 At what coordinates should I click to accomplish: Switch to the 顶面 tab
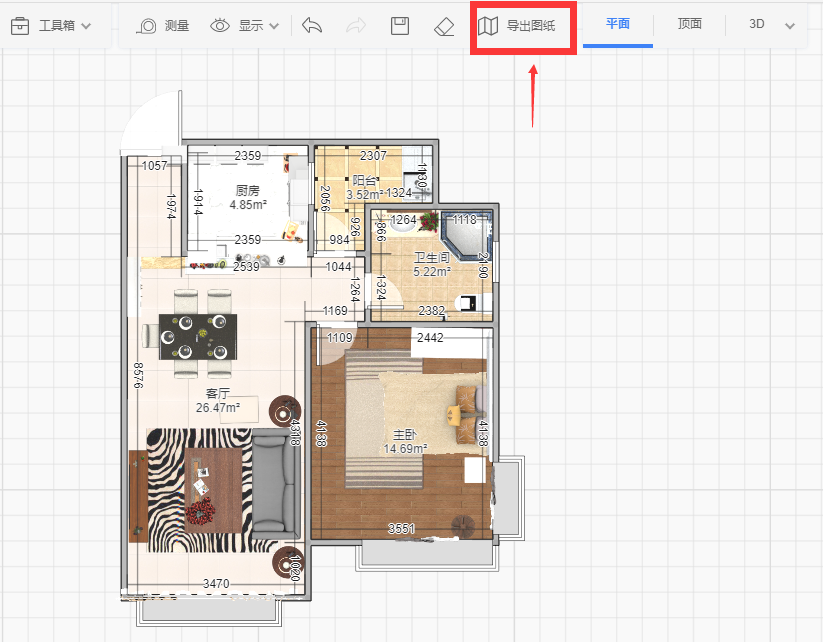pyautogui.click(x=690, y=24)
